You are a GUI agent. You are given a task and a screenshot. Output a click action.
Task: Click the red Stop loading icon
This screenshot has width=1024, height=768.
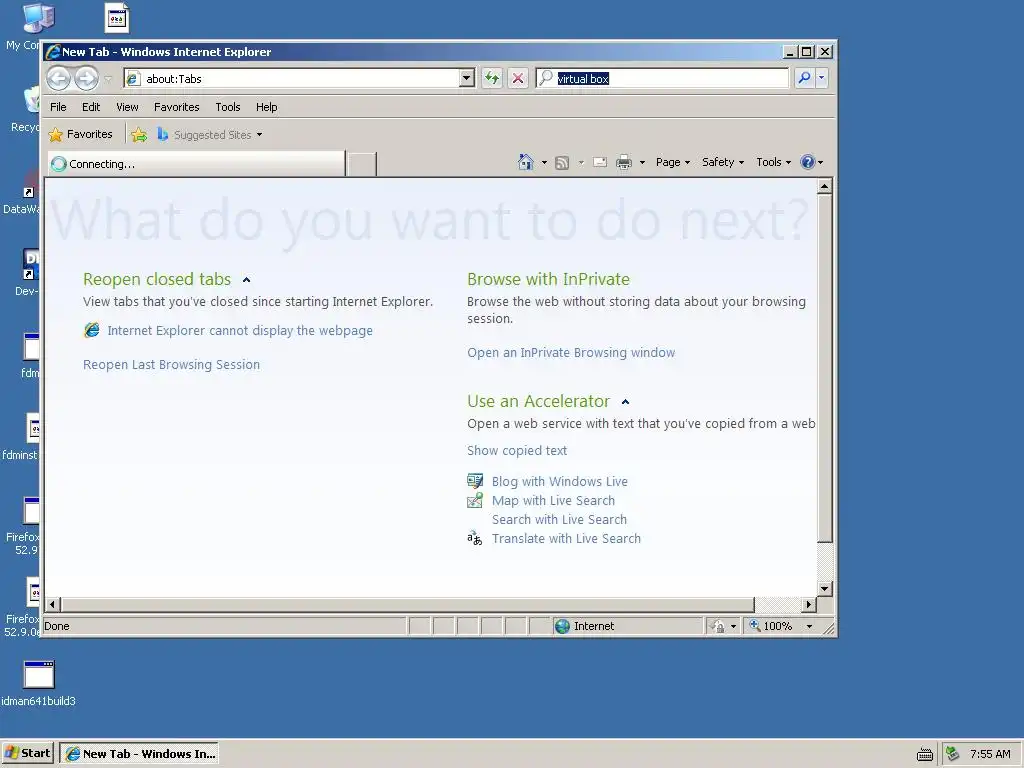(518, 79)
